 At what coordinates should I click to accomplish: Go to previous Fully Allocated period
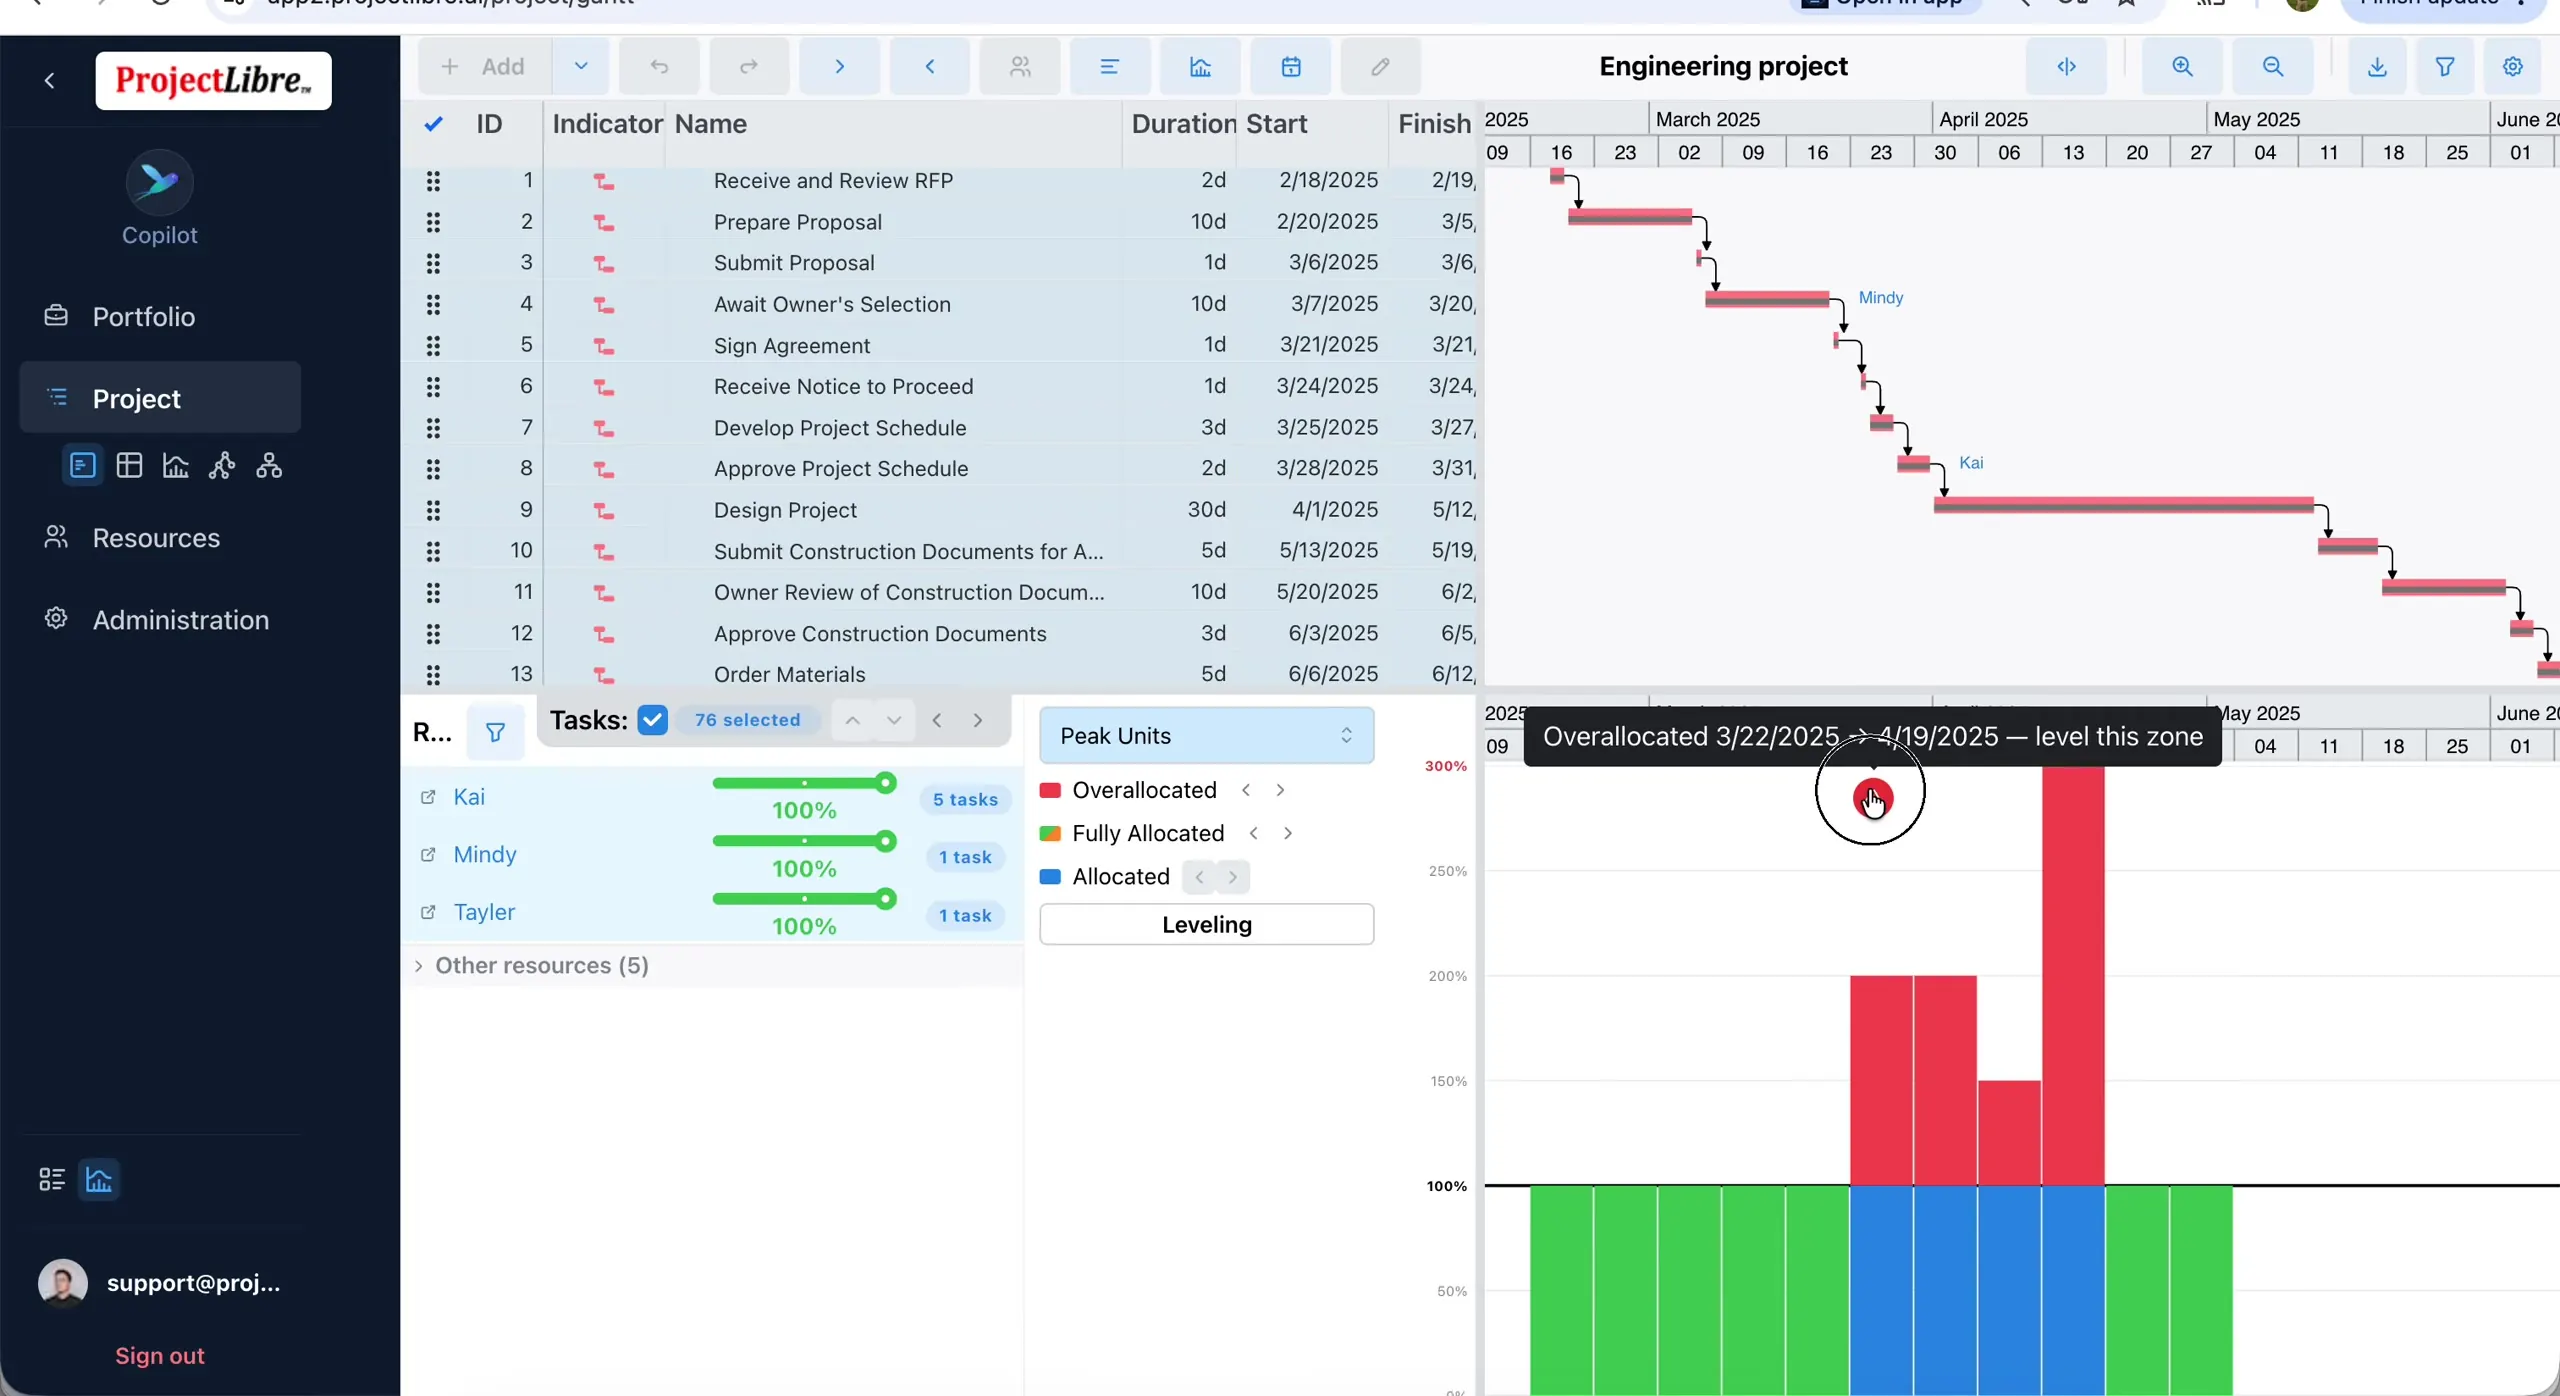(x=1254, y=833)
